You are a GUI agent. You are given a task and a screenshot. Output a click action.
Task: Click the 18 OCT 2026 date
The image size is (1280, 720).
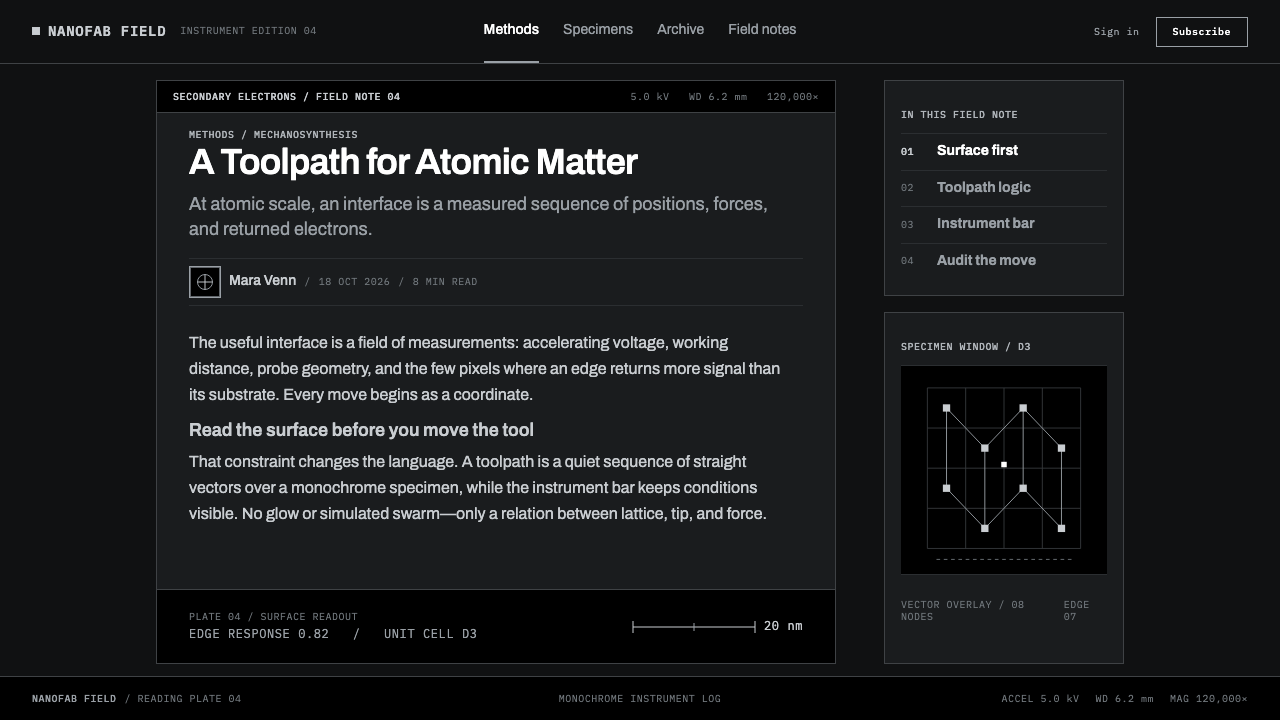[354, 282]
